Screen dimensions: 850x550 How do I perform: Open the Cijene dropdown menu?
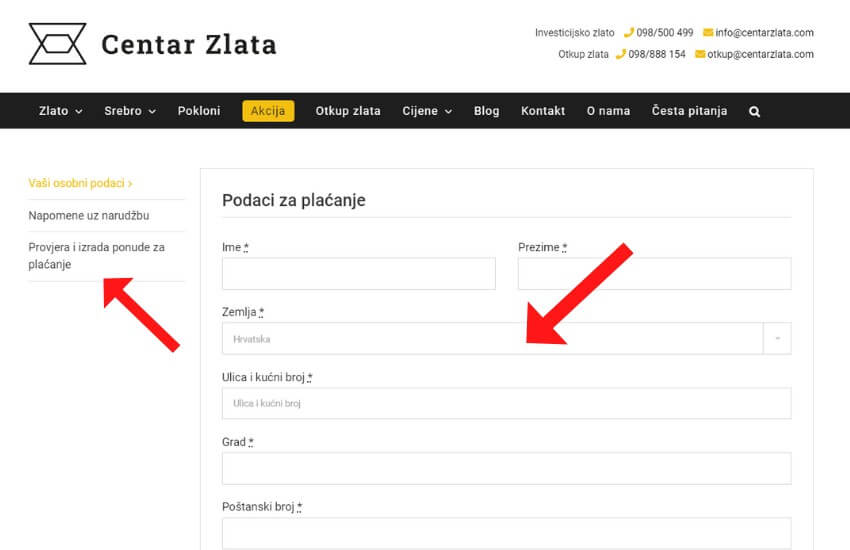(427, 111)
